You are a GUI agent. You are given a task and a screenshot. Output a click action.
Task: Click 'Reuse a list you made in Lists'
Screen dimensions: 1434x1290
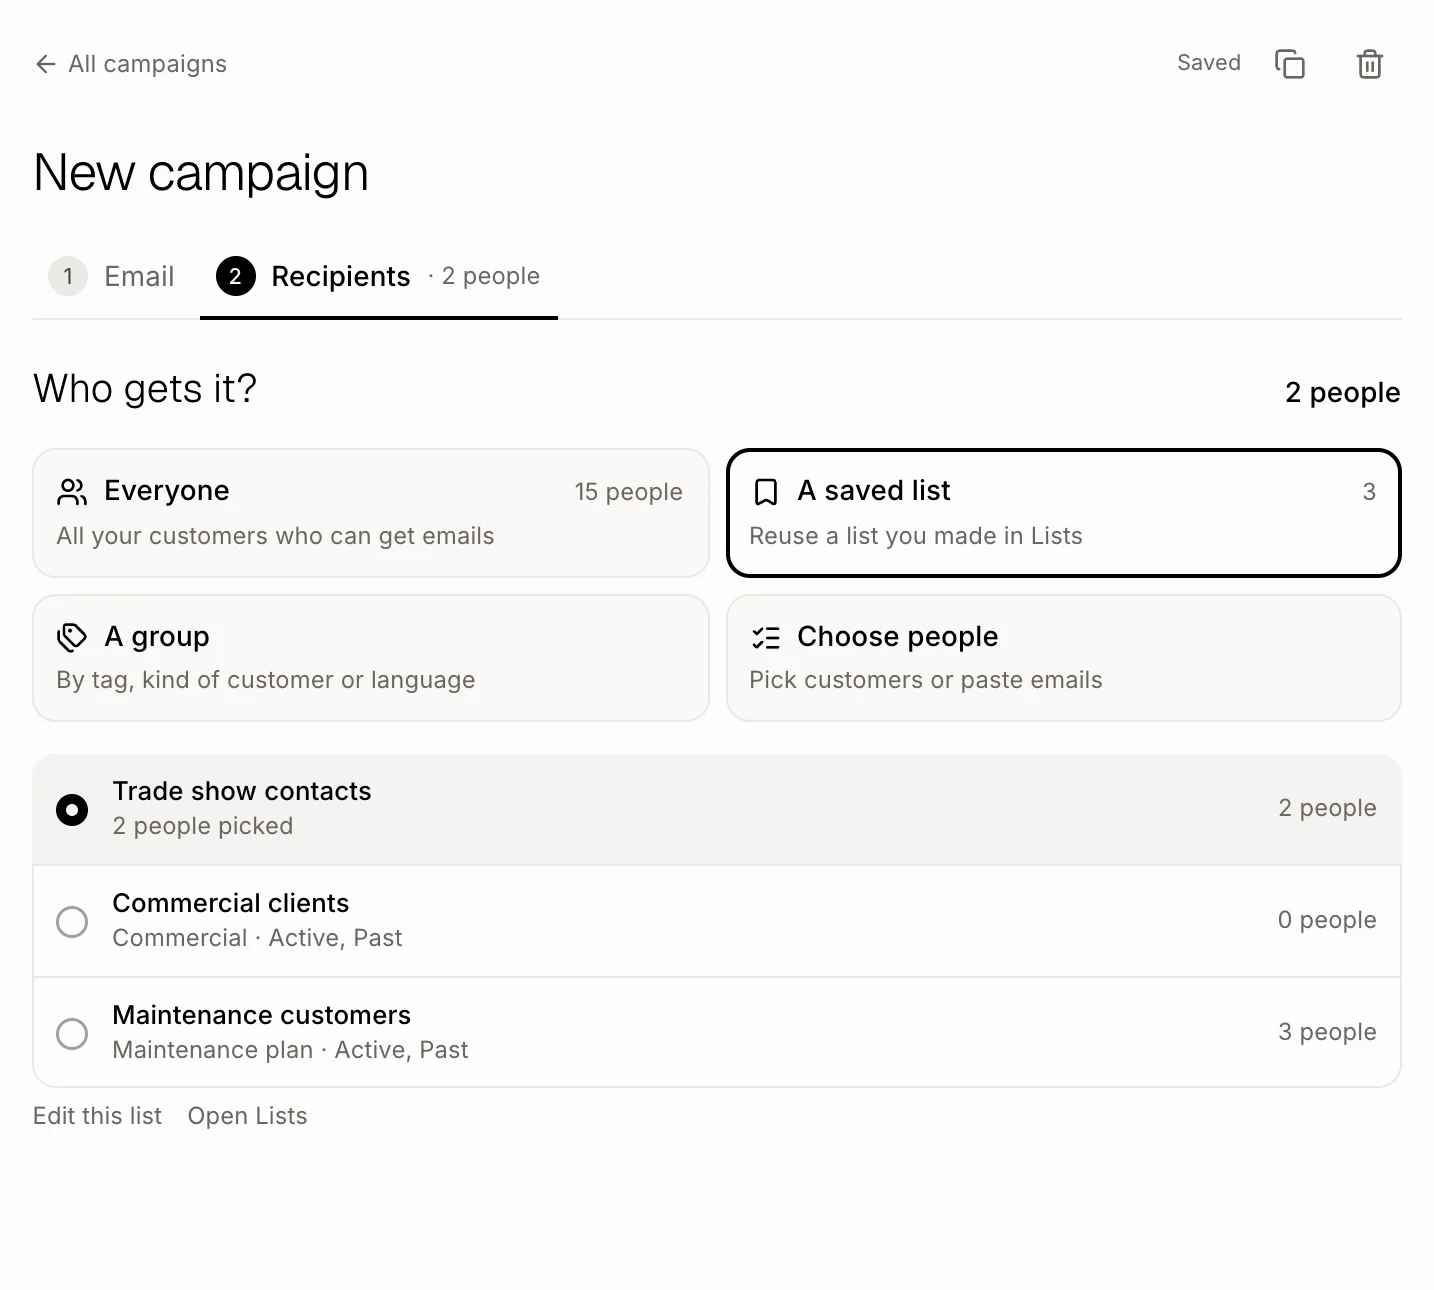916,536
